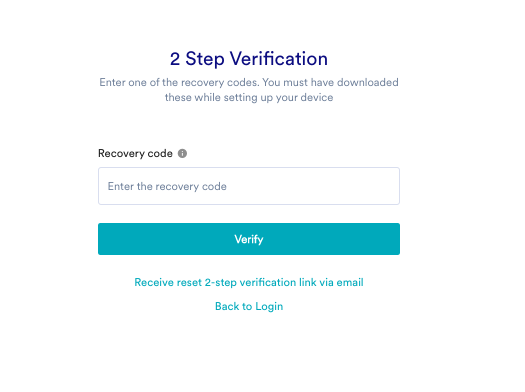Return to the login page link
The image size is (525, 392).
pos(249,306)
